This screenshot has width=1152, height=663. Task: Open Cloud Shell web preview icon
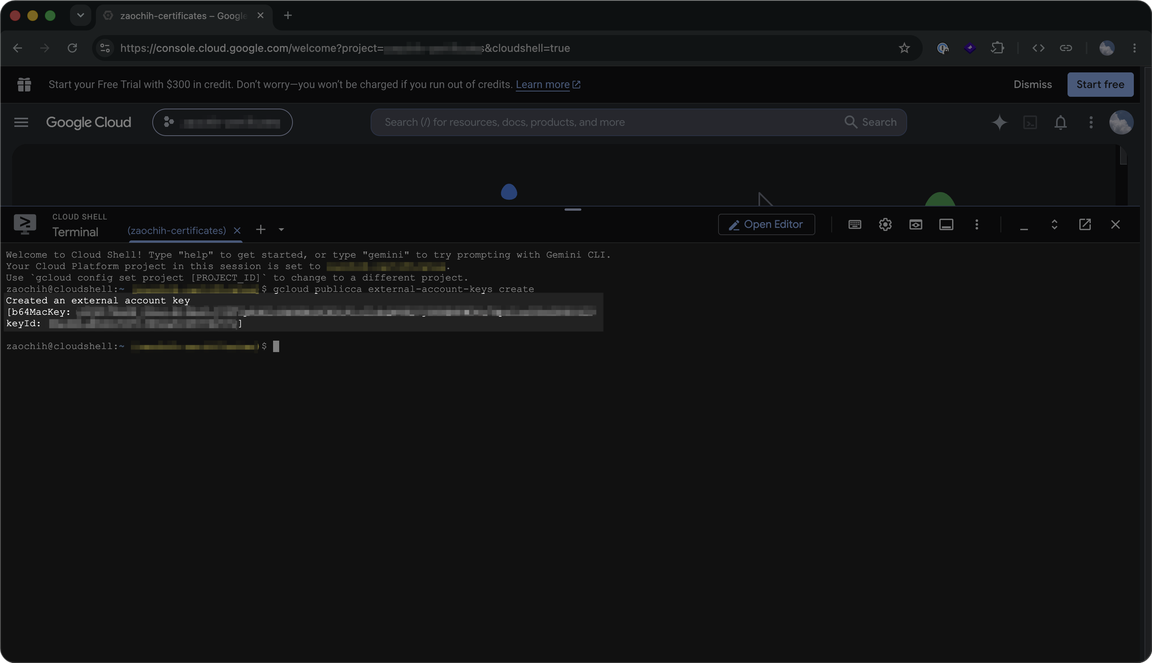click(915, 224)
